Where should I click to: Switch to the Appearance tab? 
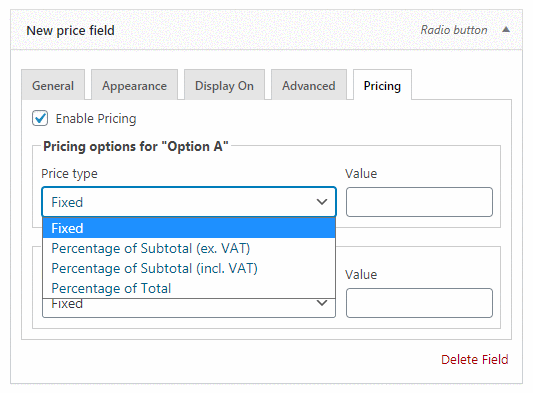click(135, 85)
